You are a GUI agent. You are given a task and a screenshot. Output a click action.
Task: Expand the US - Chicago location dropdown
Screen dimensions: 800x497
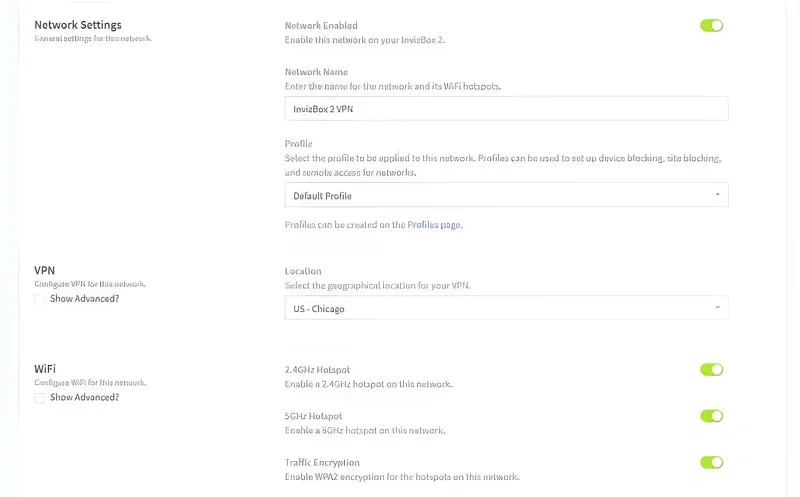coord(506,309)
